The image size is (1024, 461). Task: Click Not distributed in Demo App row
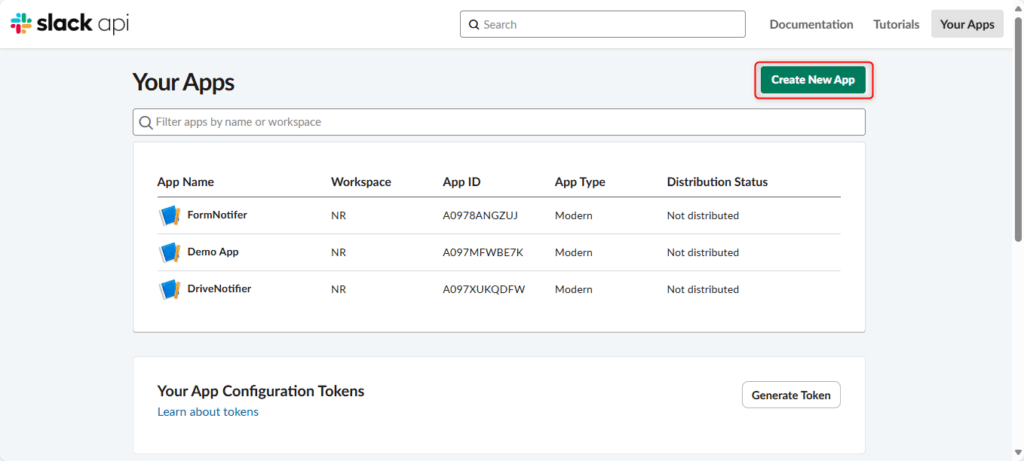coord(703,253)
